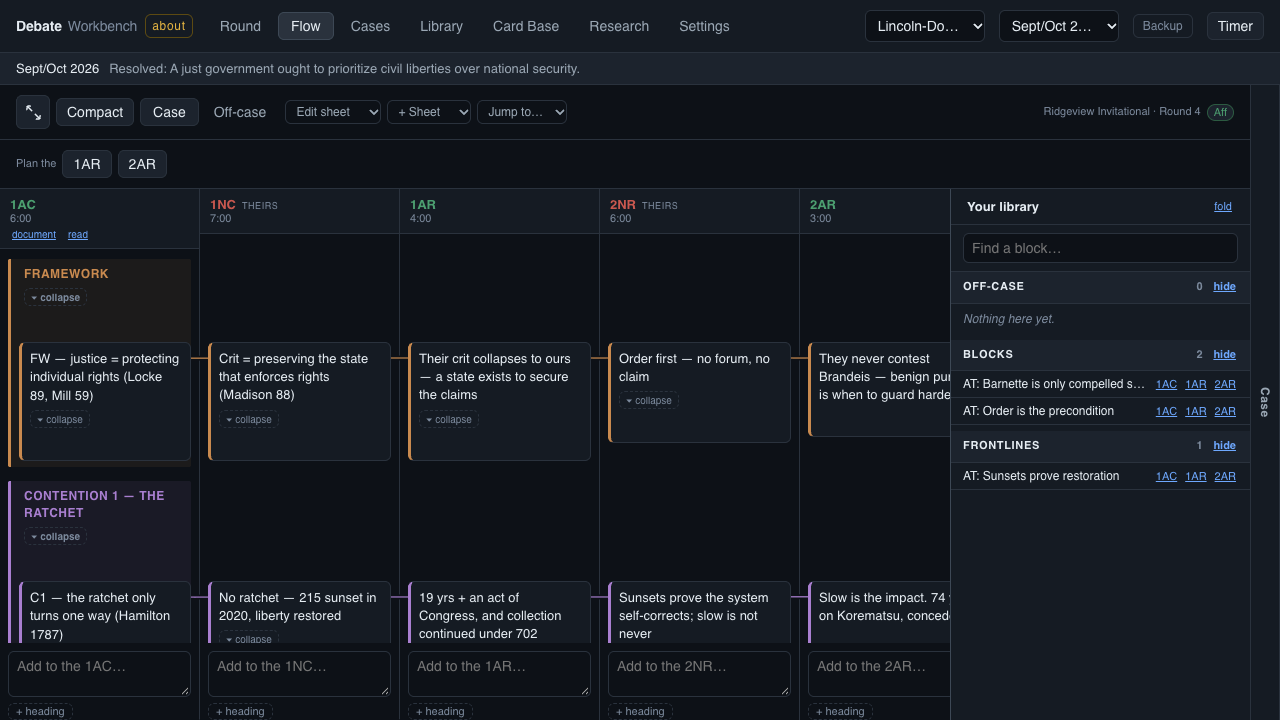
Task: Add Sunsets prove restoration to 1AR
Action: coord(1196,476)
